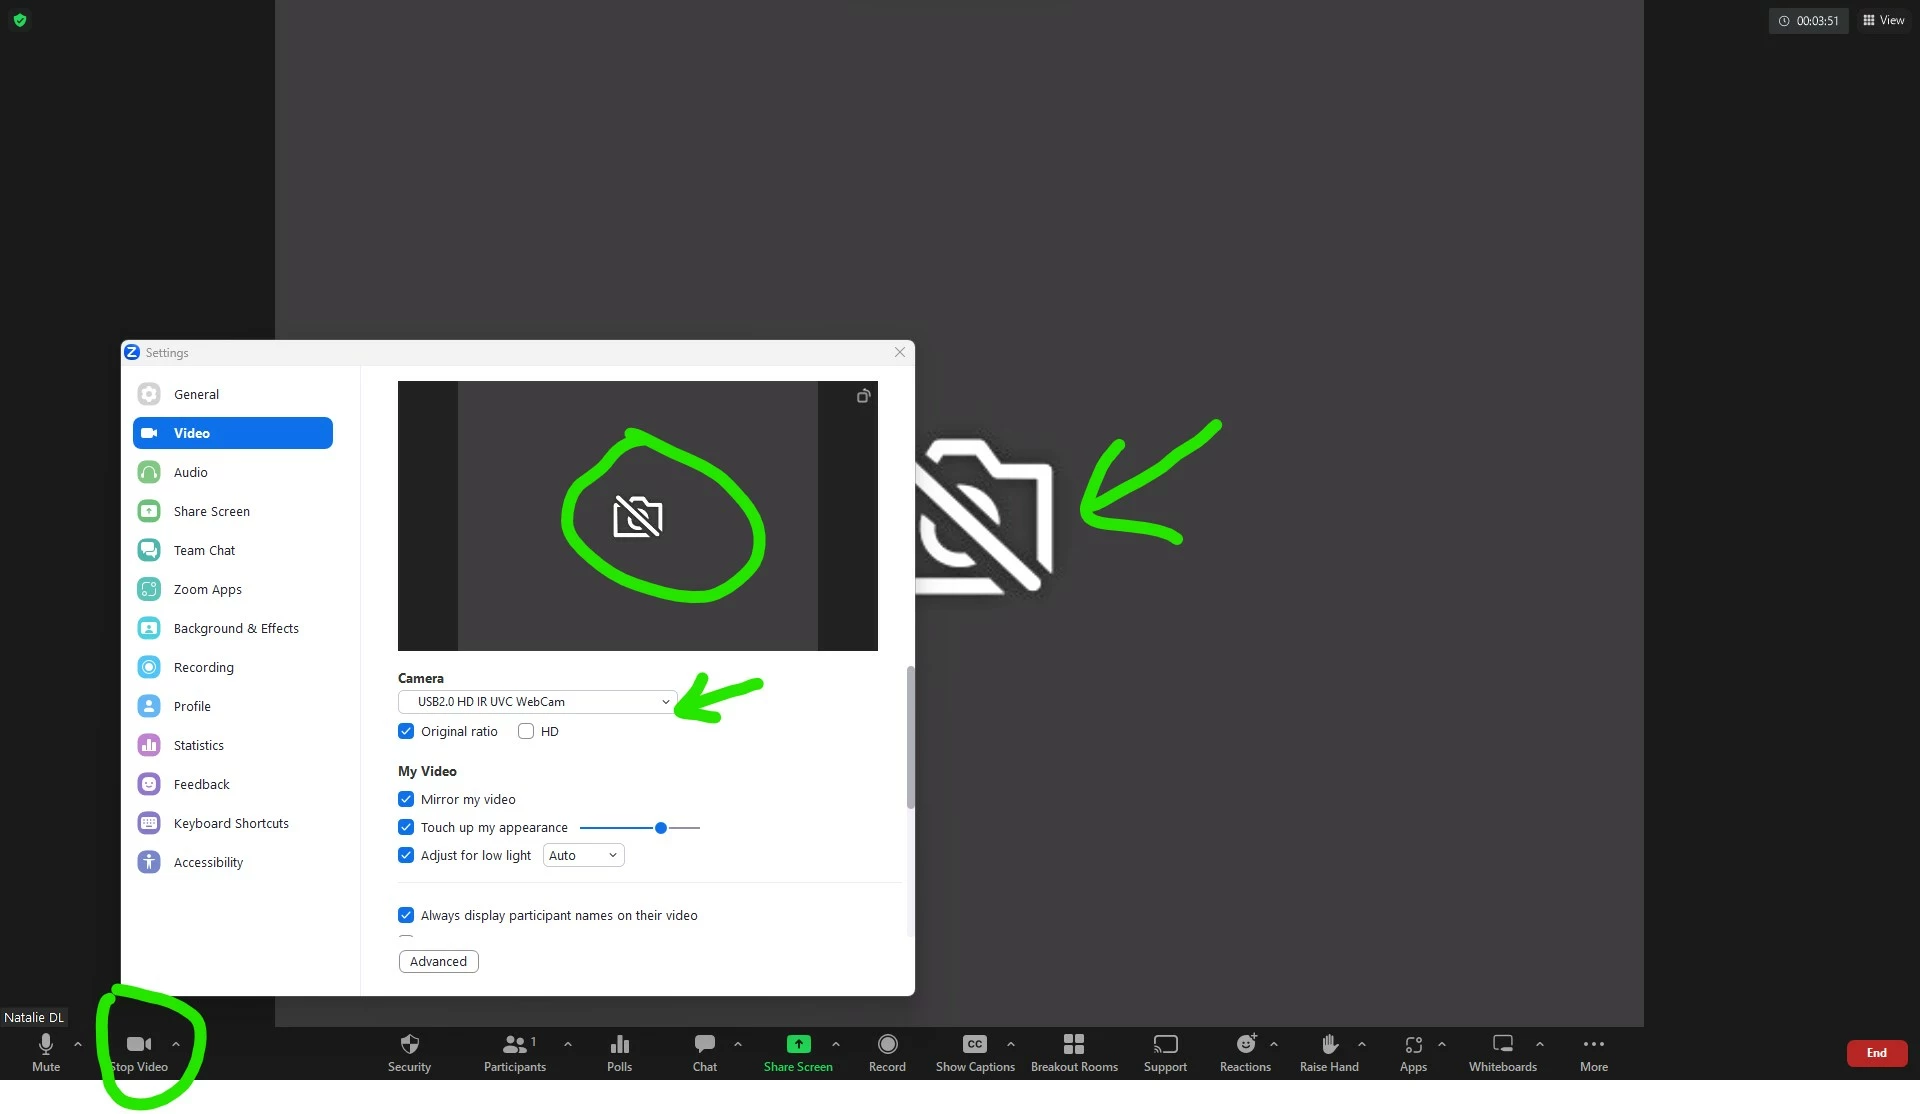This screenshot has width=1920, height=1114.
Task: Disable Touch up my appearance
Action: coord(406,828)
